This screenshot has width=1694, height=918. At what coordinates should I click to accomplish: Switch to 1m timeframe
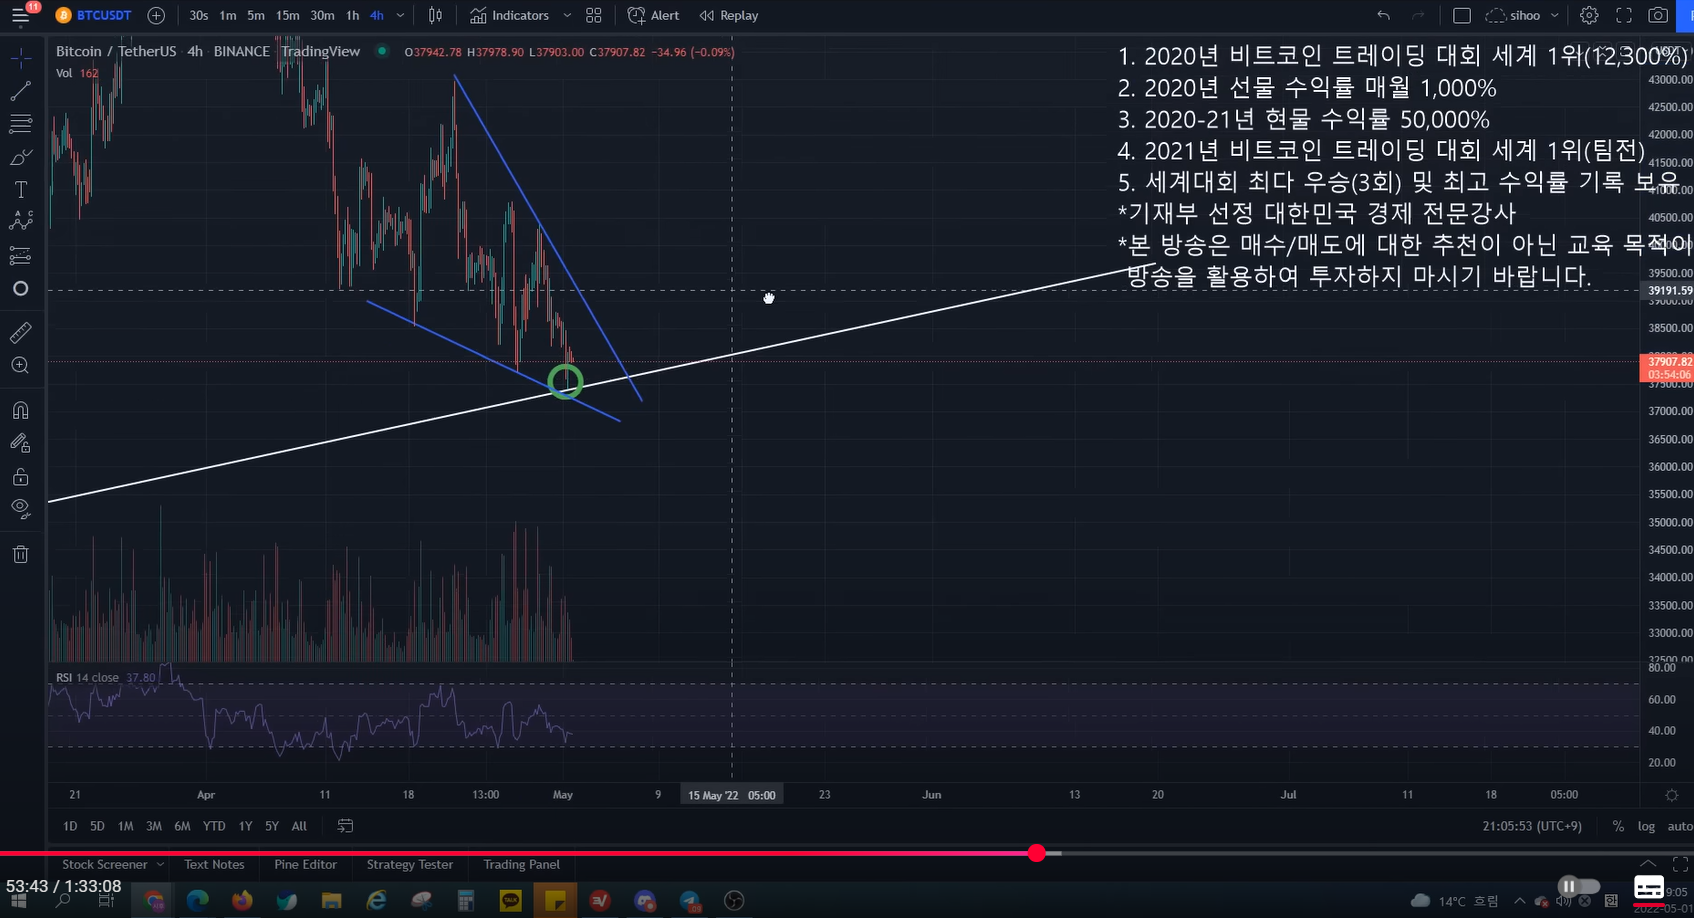coord(228,16)
